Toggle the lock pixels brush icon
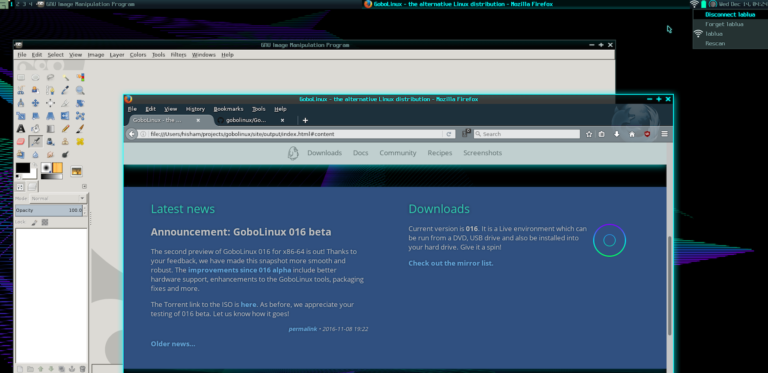 click(34, 222)
